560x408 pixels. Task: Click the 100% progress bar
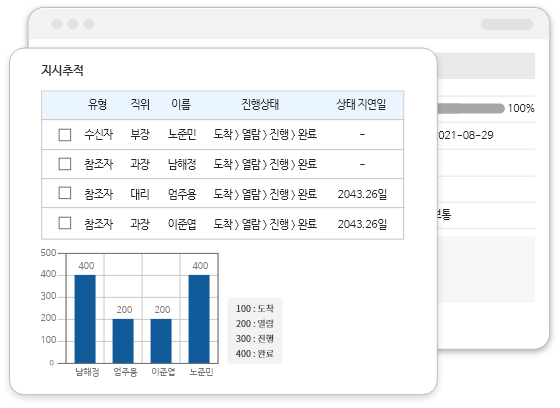[x=471, y=108]
